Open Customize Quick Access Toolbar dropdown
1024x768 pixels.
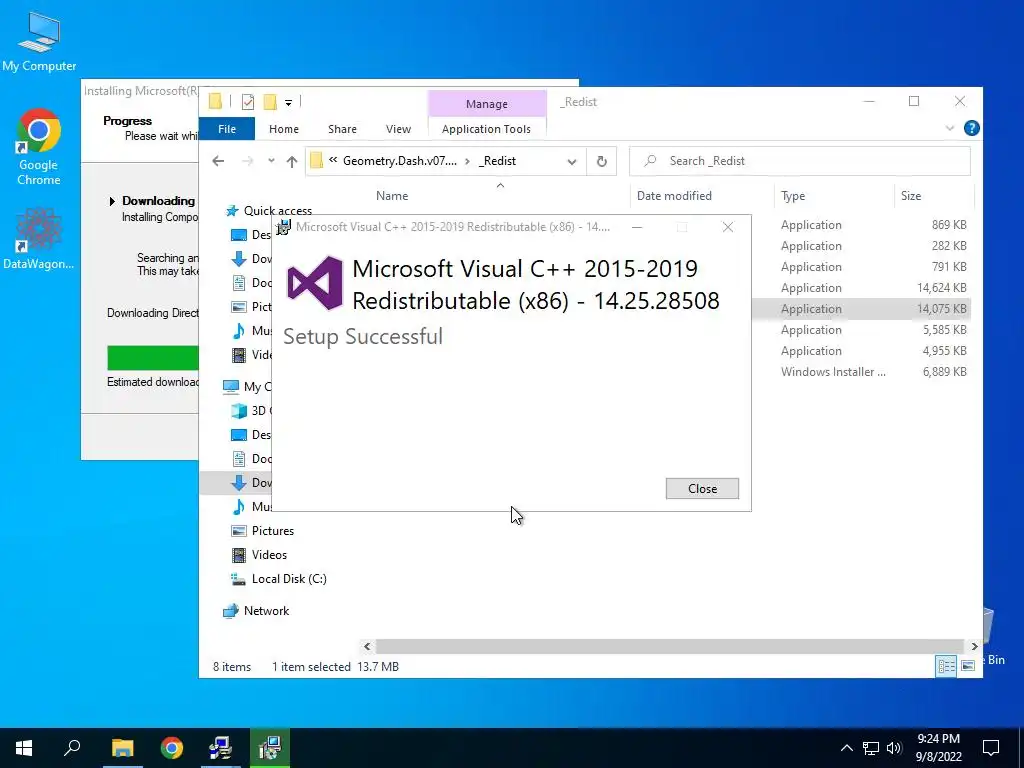pos(288,102)
